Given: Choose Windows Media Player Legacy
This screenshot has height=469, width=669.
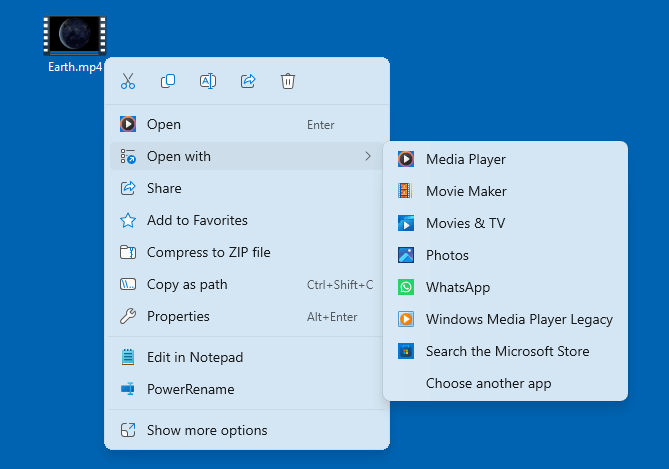Looking at the screenshot, I should [505, 319].
